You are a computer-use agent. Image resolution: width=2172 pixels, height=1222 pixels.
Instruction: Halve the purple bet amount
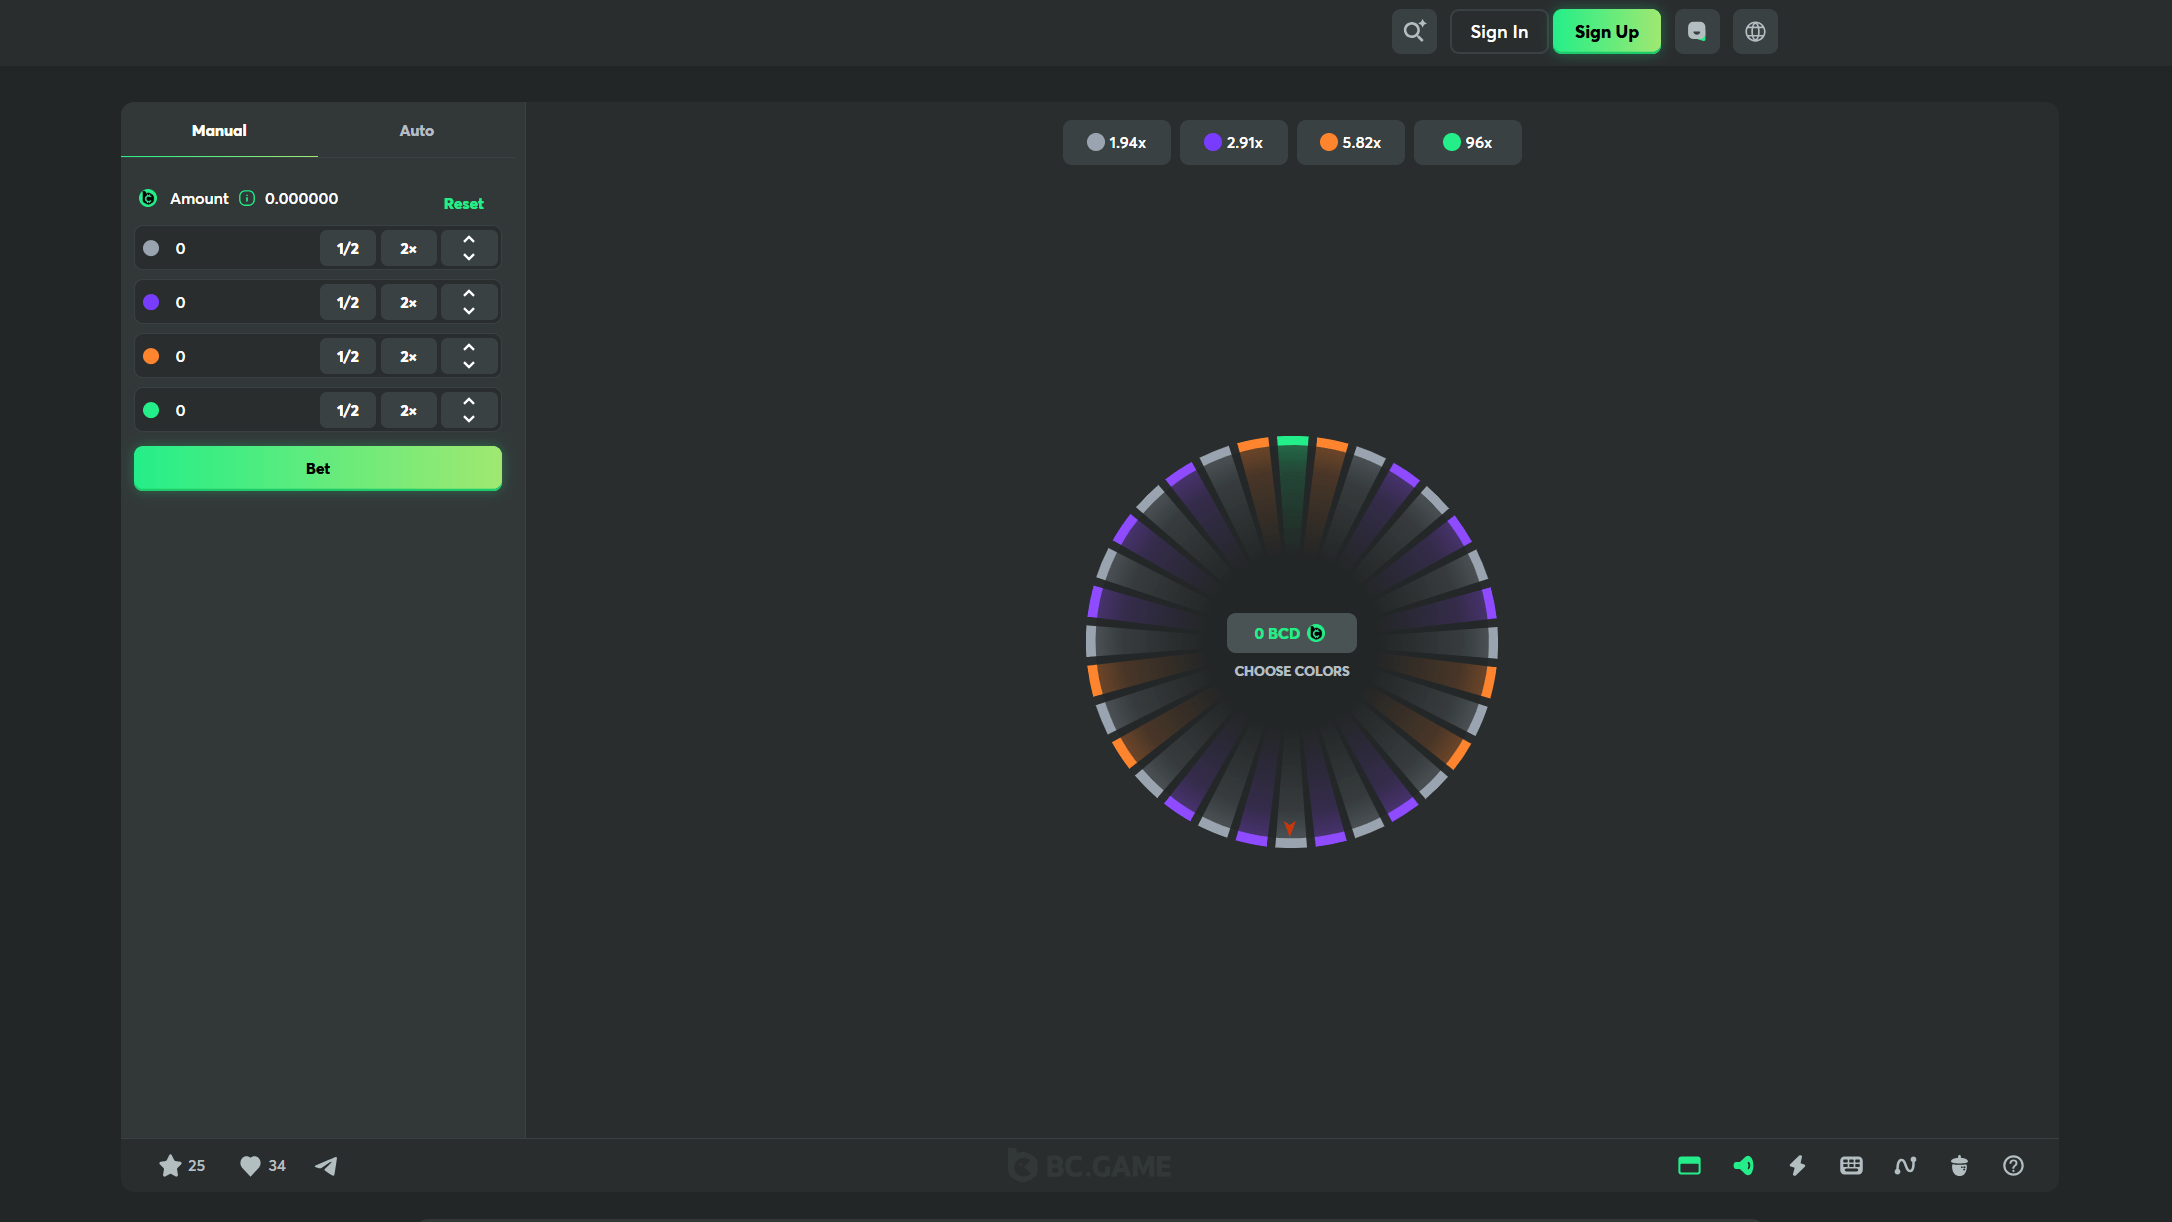(x=348, y=302)
